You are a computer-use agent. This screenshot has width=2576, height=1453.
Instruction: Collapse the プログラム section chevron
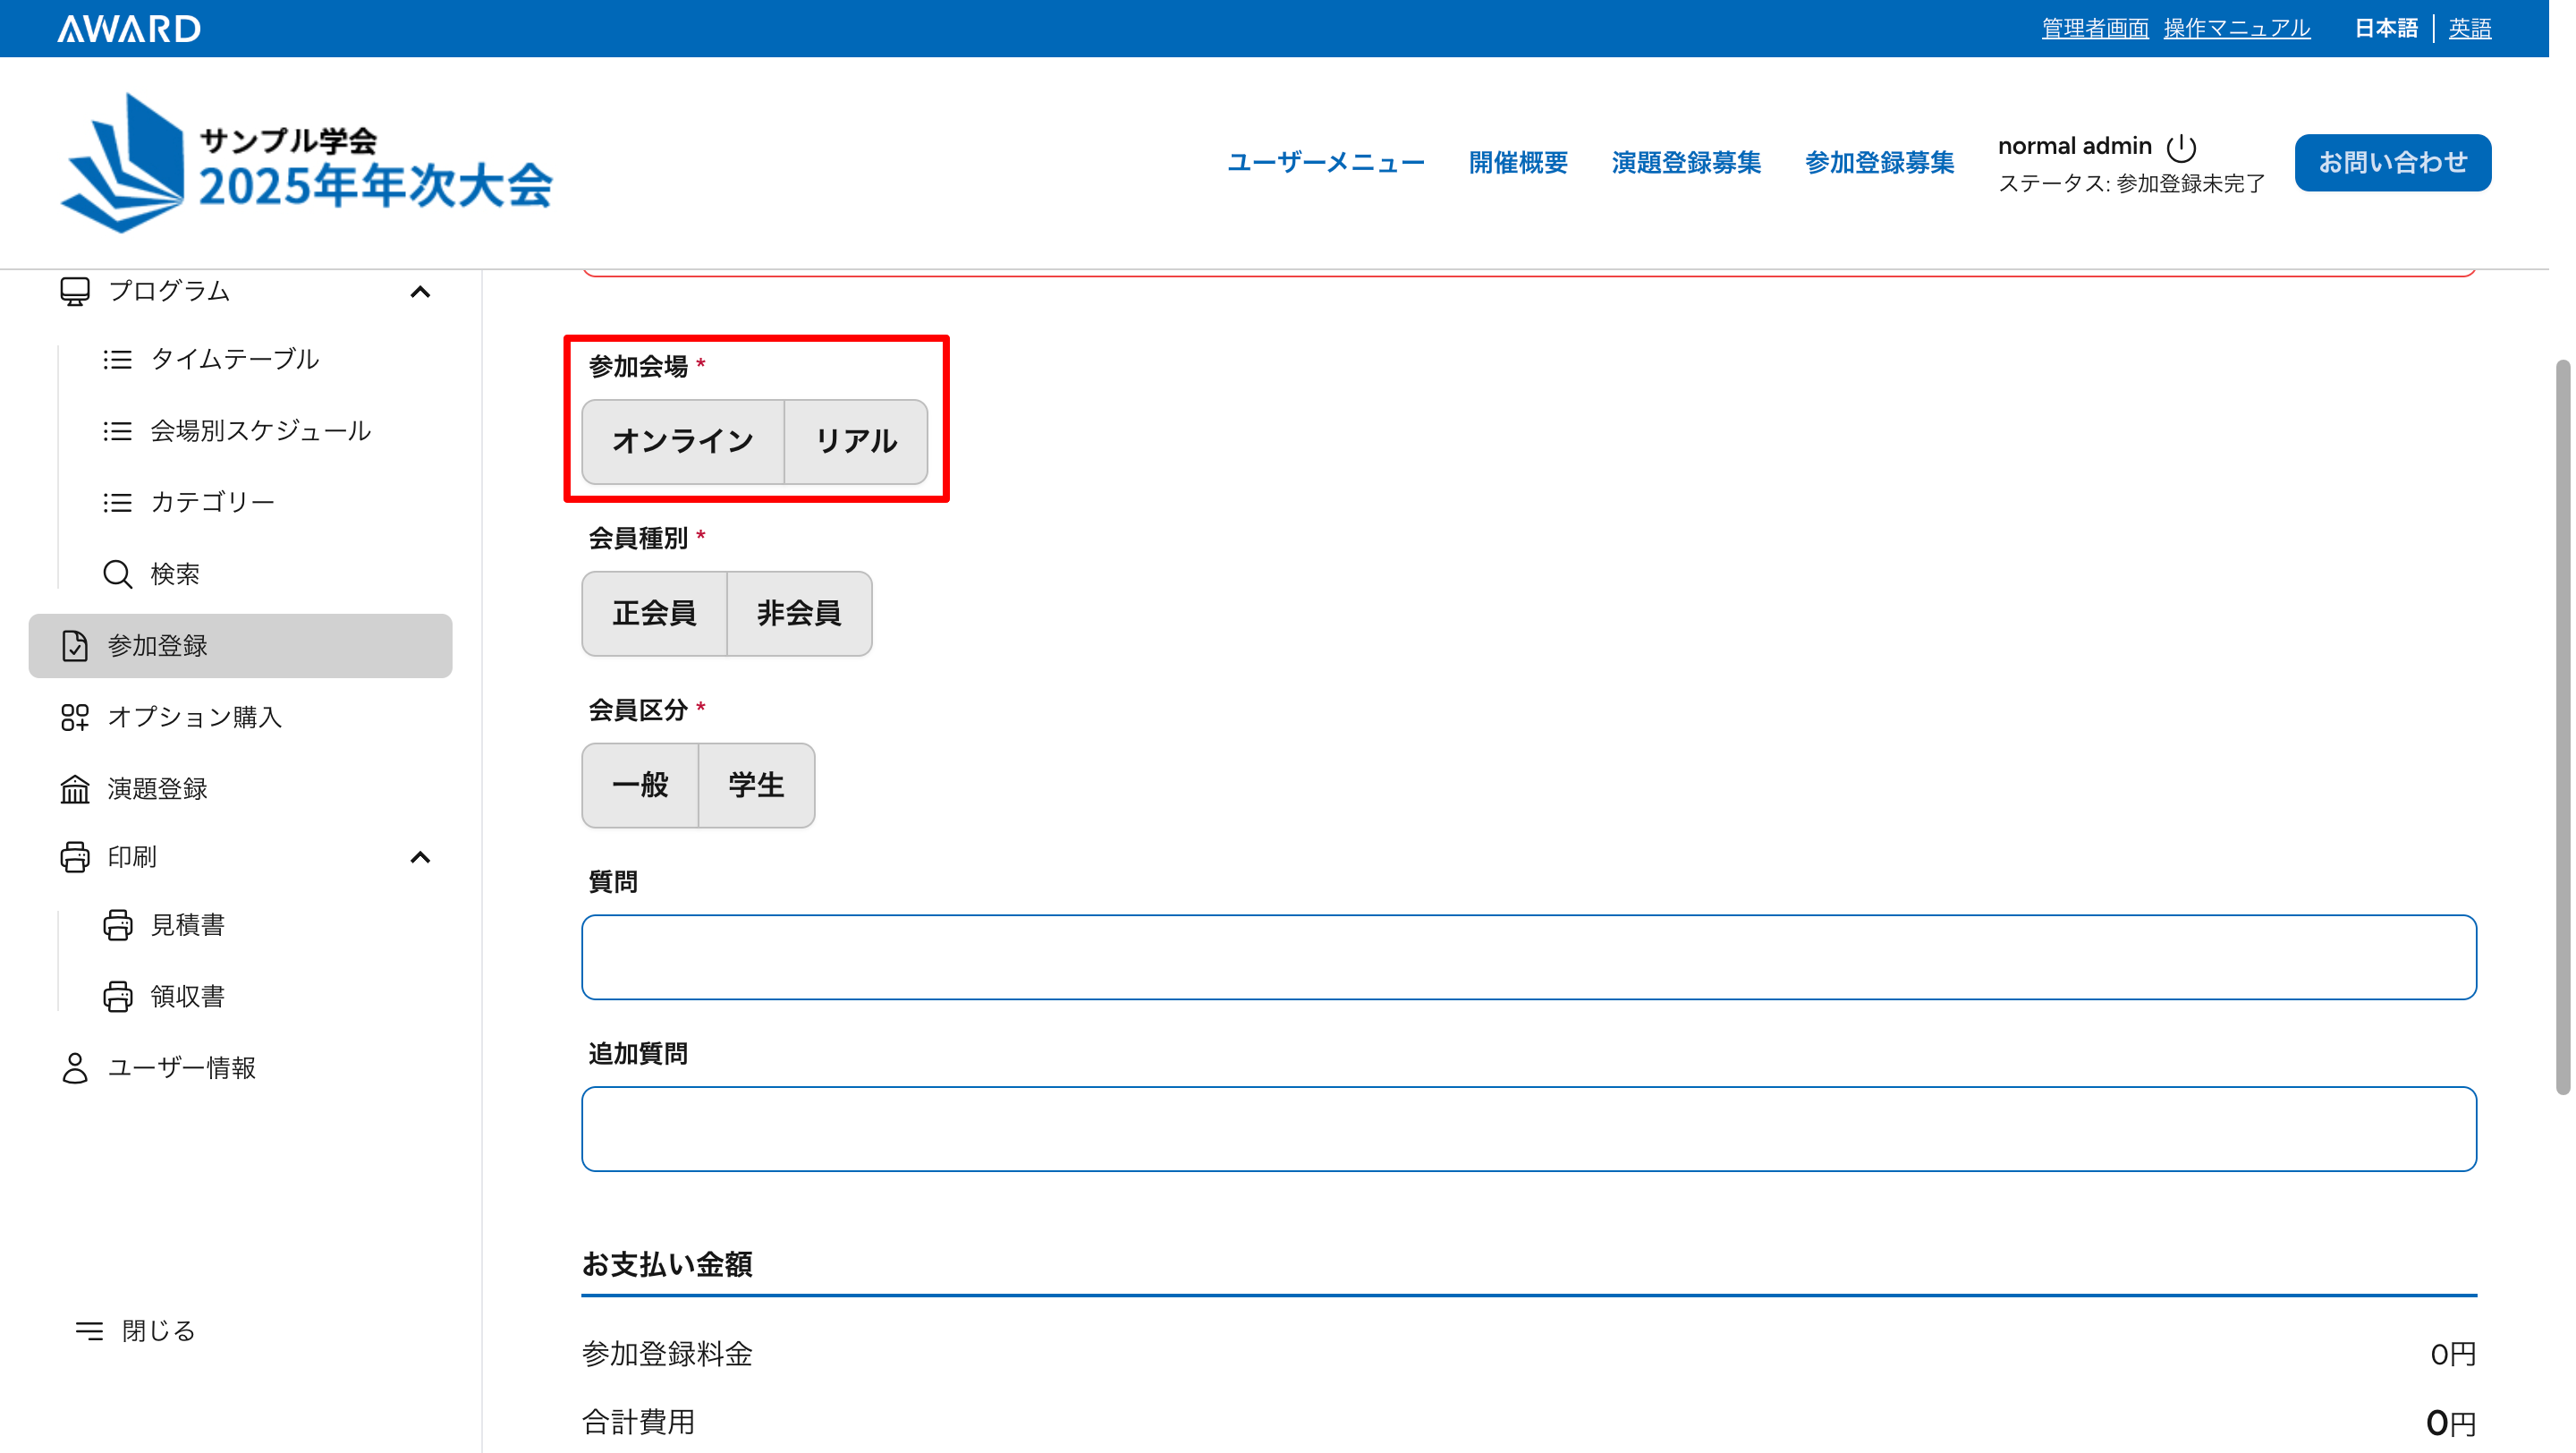click(x=421, y=292)
